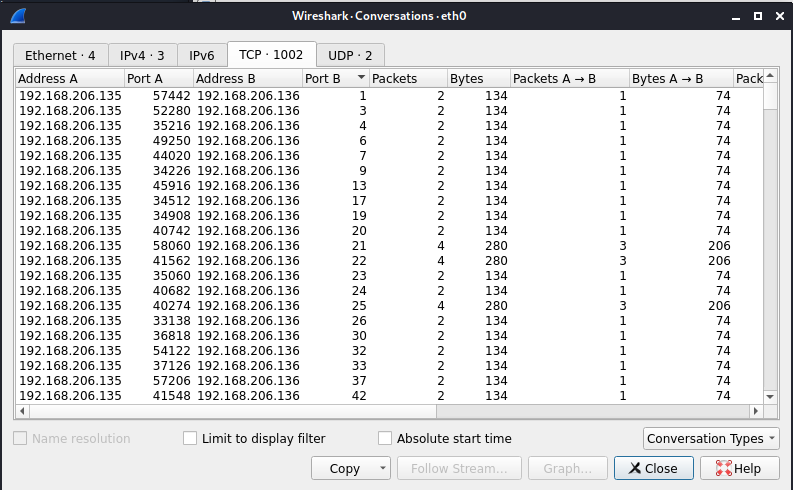Maximize the Conversations window
This screenshot has height=490, width=793.
758,16
